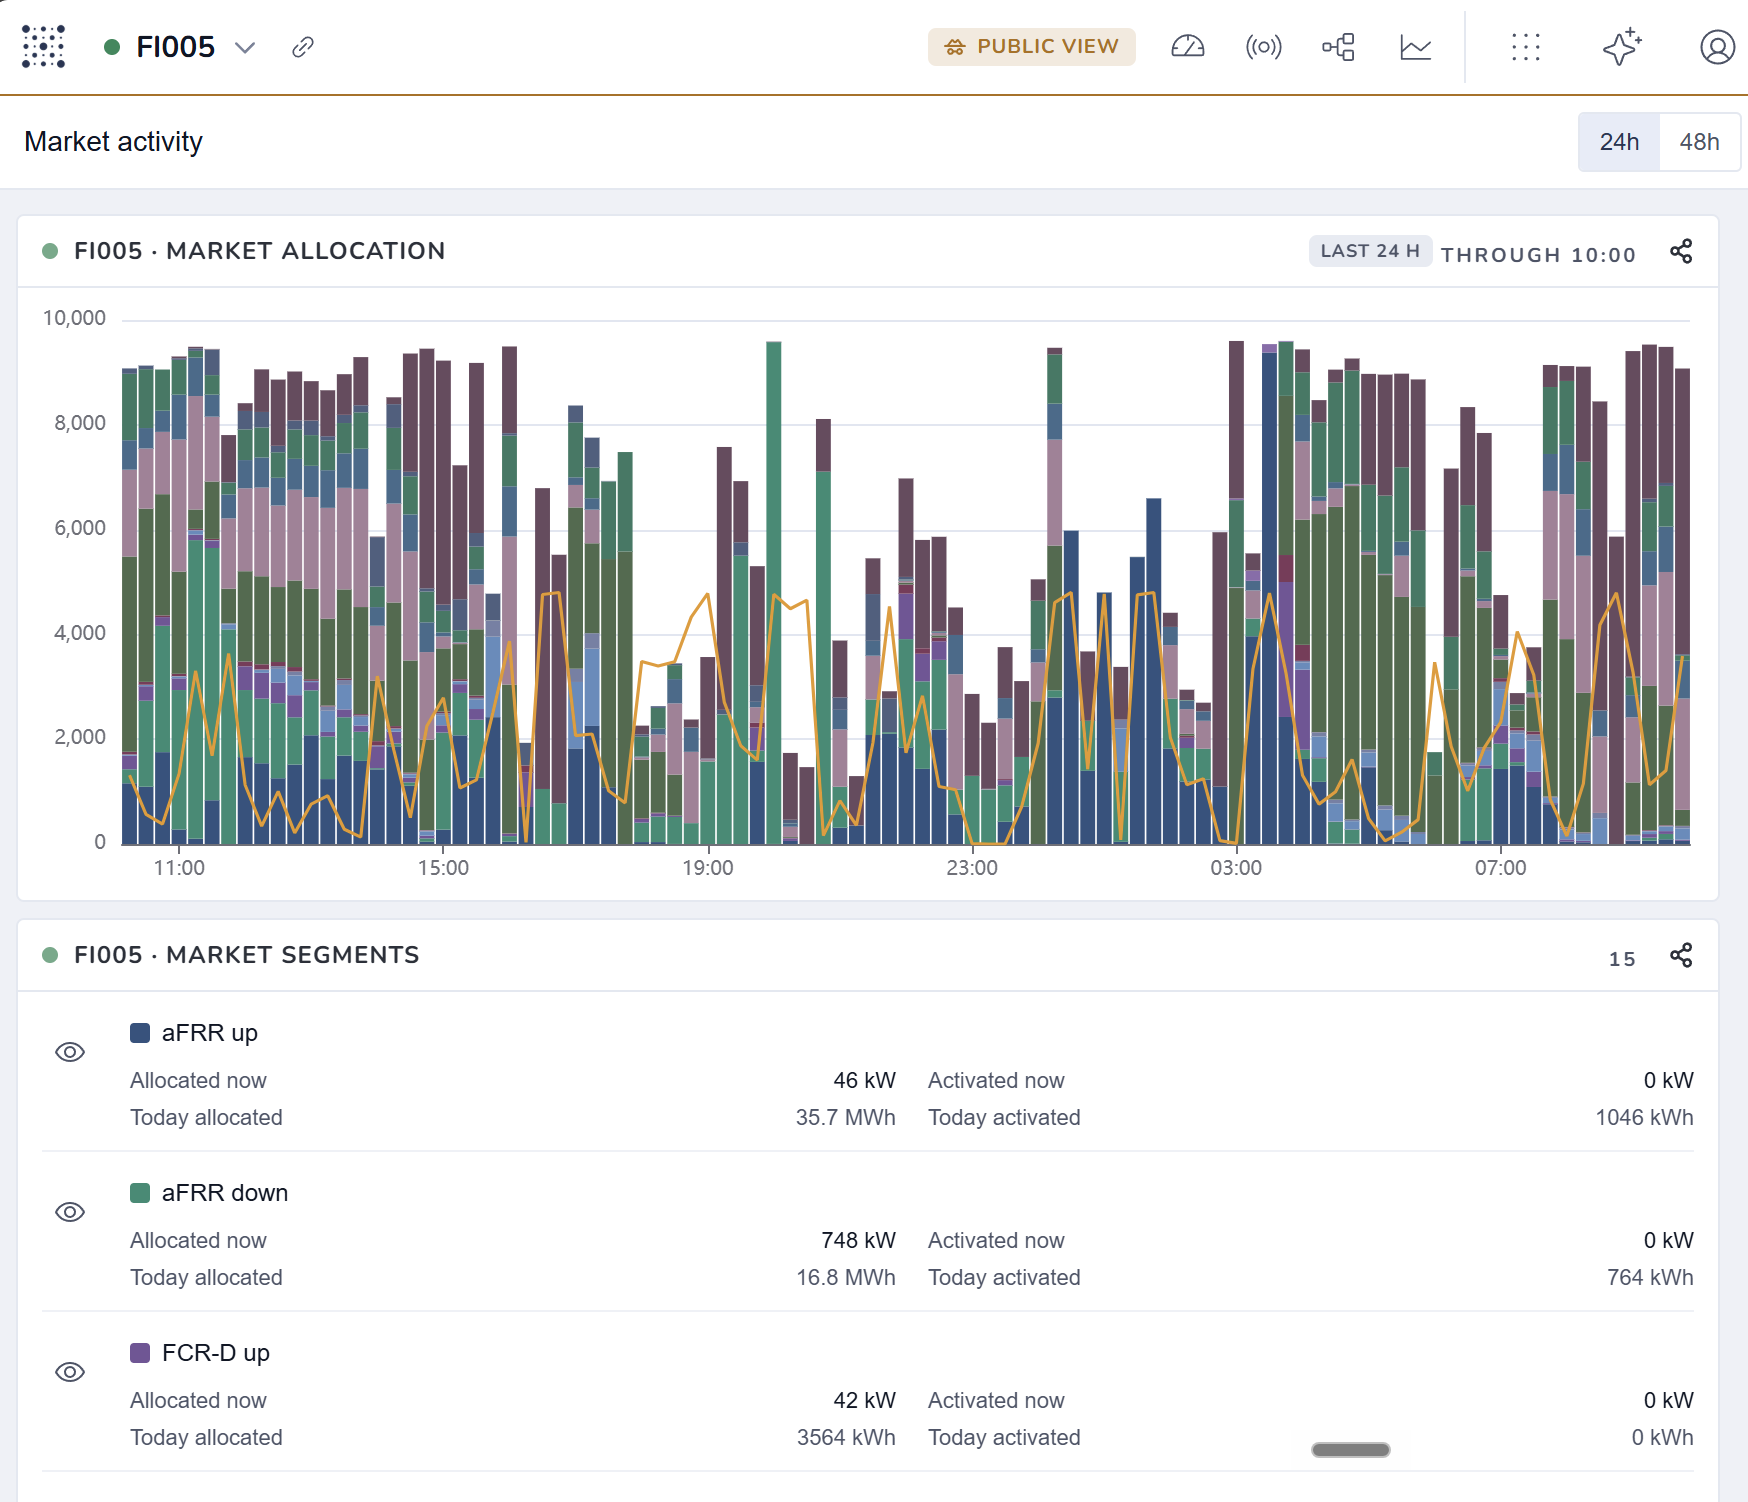Open the hierarchy diagram icon
This screenshot has width=1748, height=1502.
click(1339, 47)
